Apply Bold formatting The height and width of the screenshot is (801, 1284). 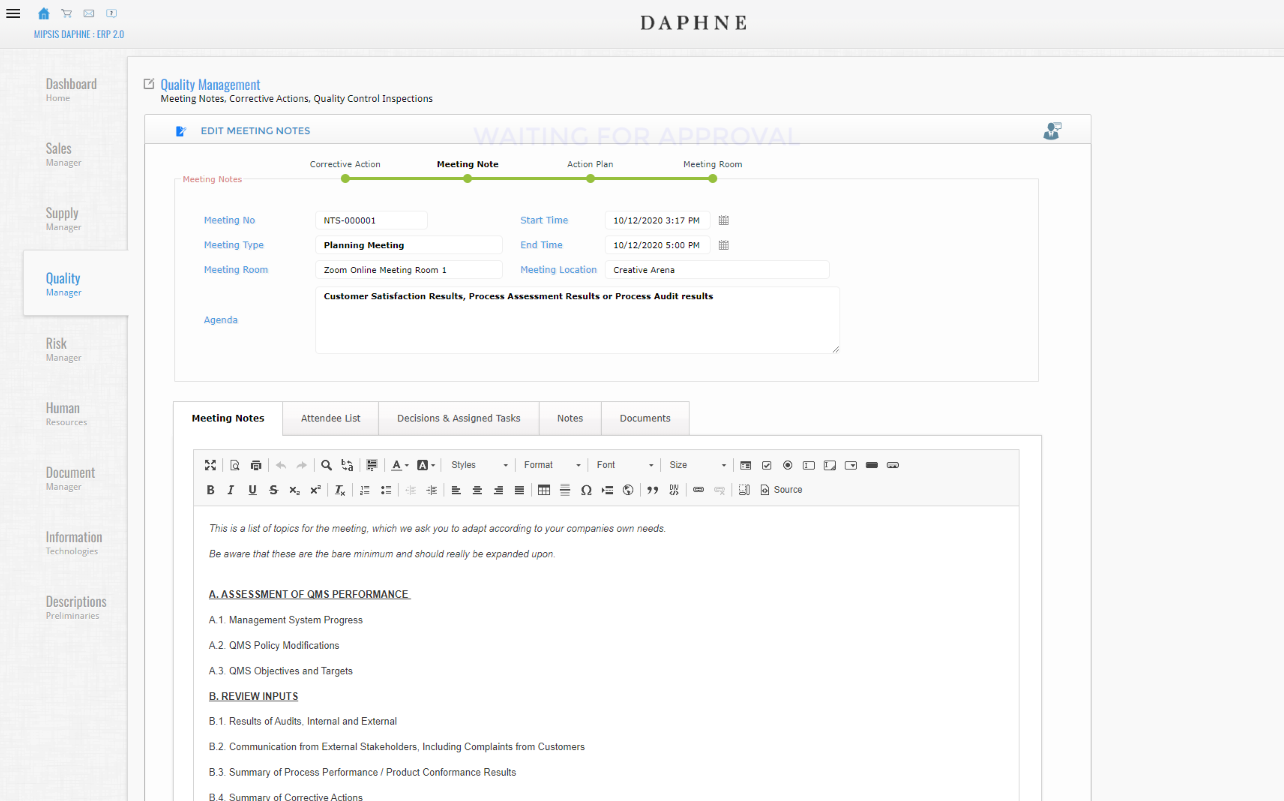(210, 490)
